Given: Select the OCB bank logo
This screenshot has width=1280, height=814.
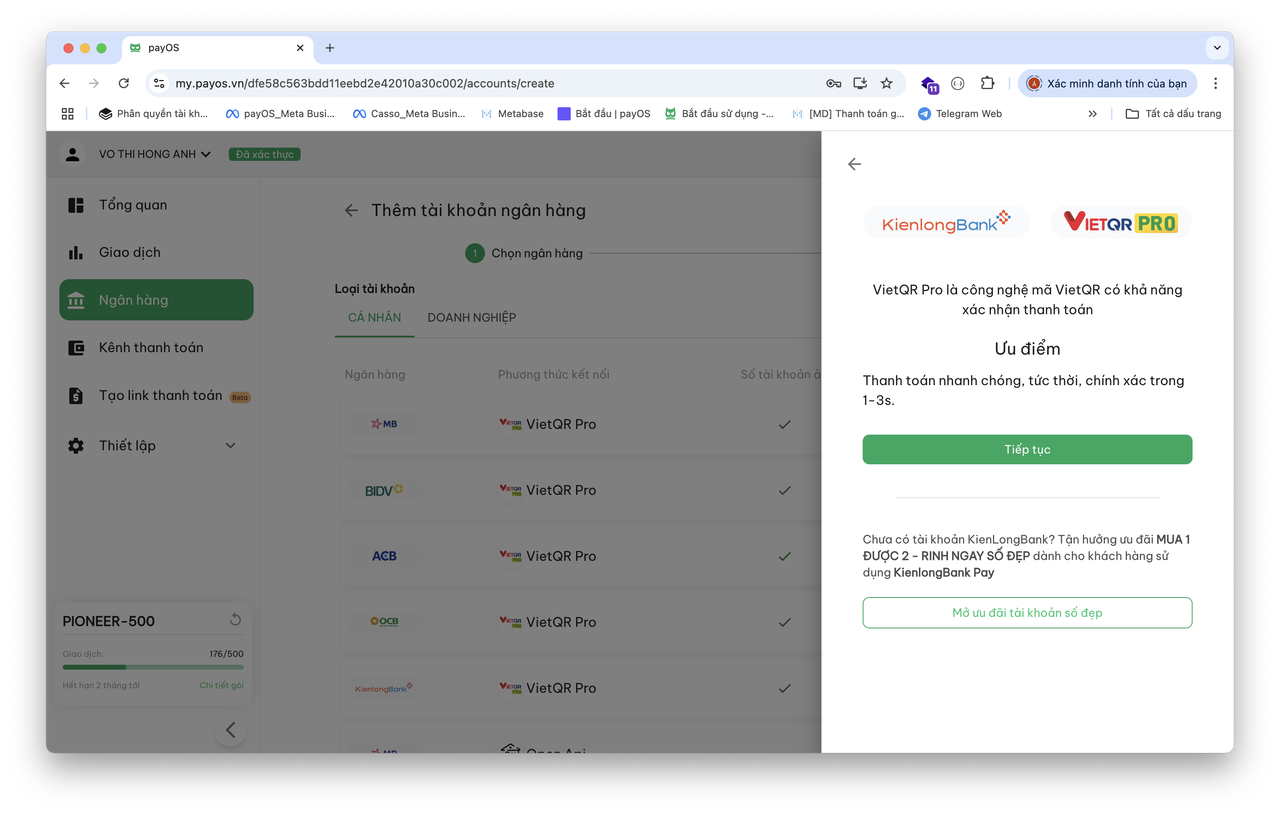Looking at the screenshot, I should pyautogui.click(x=384, y=621).
